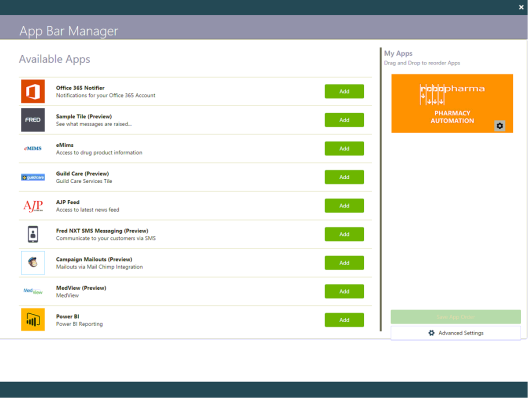Add the AJP Feed app

pyautogui.click(x=344, y=206)
